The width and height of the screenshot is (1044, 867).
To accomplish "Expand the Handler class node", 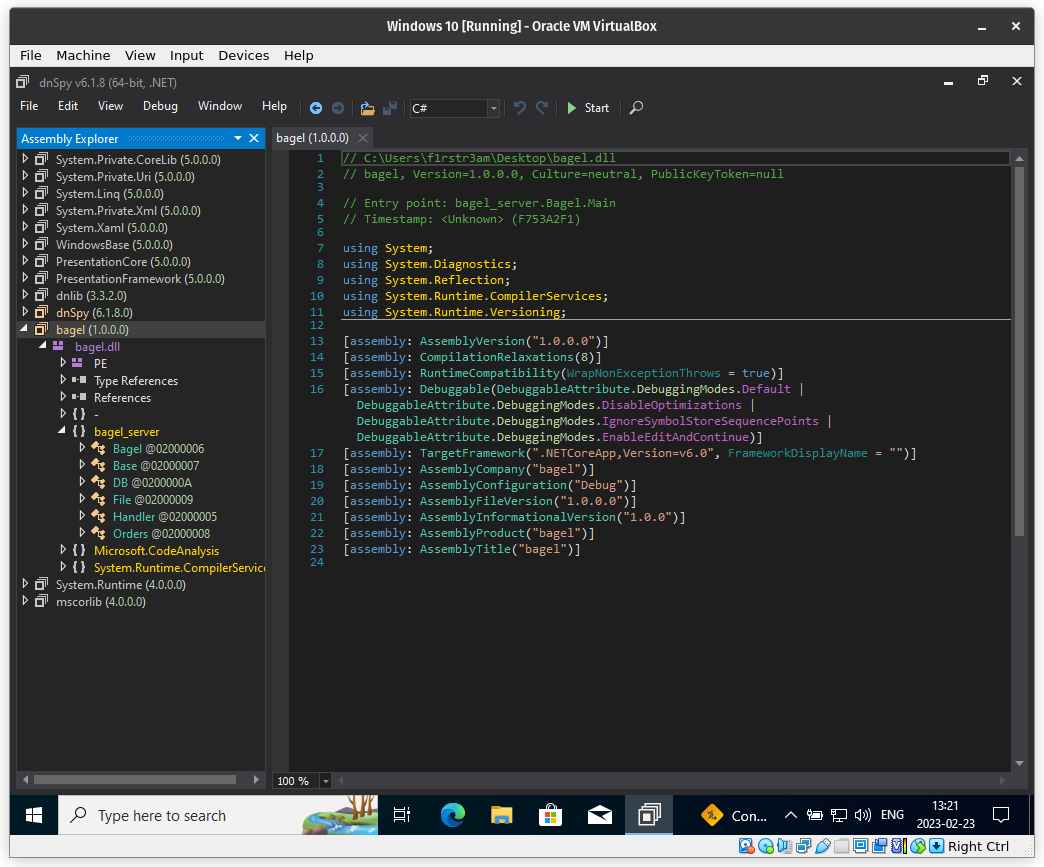I will (82, 517).
